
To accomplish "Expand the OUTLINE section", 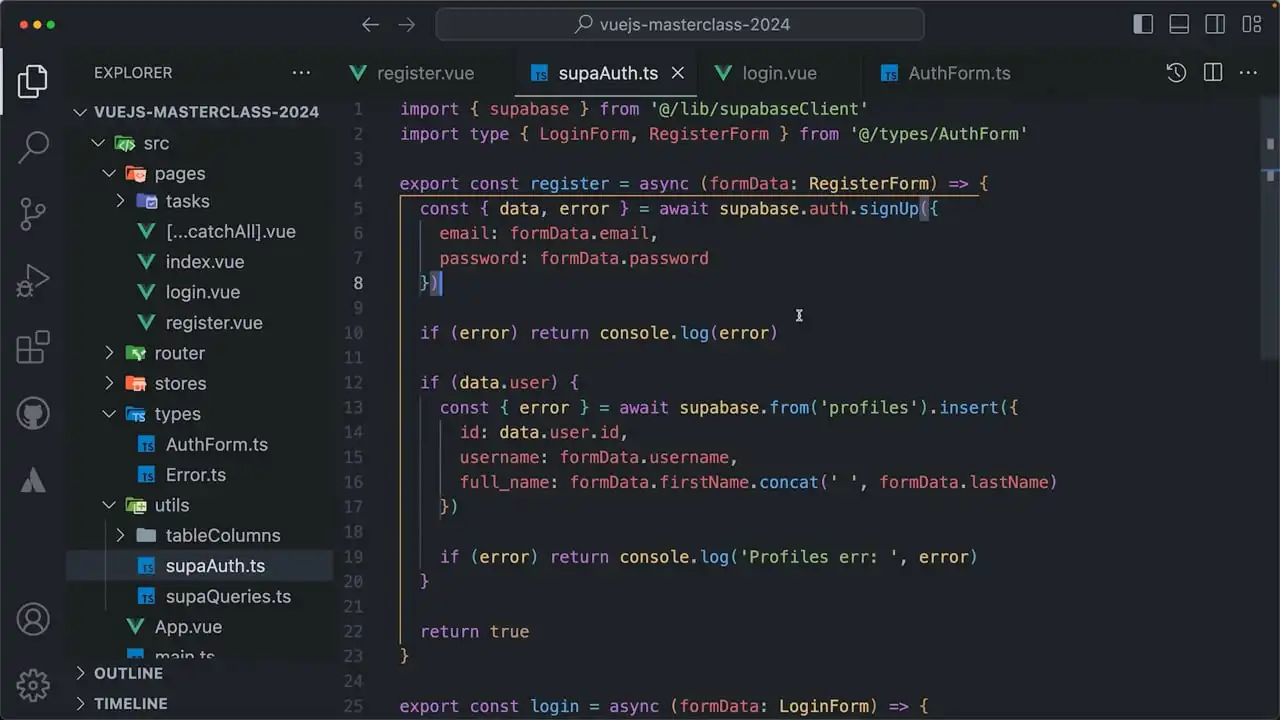I will [200, 674].
